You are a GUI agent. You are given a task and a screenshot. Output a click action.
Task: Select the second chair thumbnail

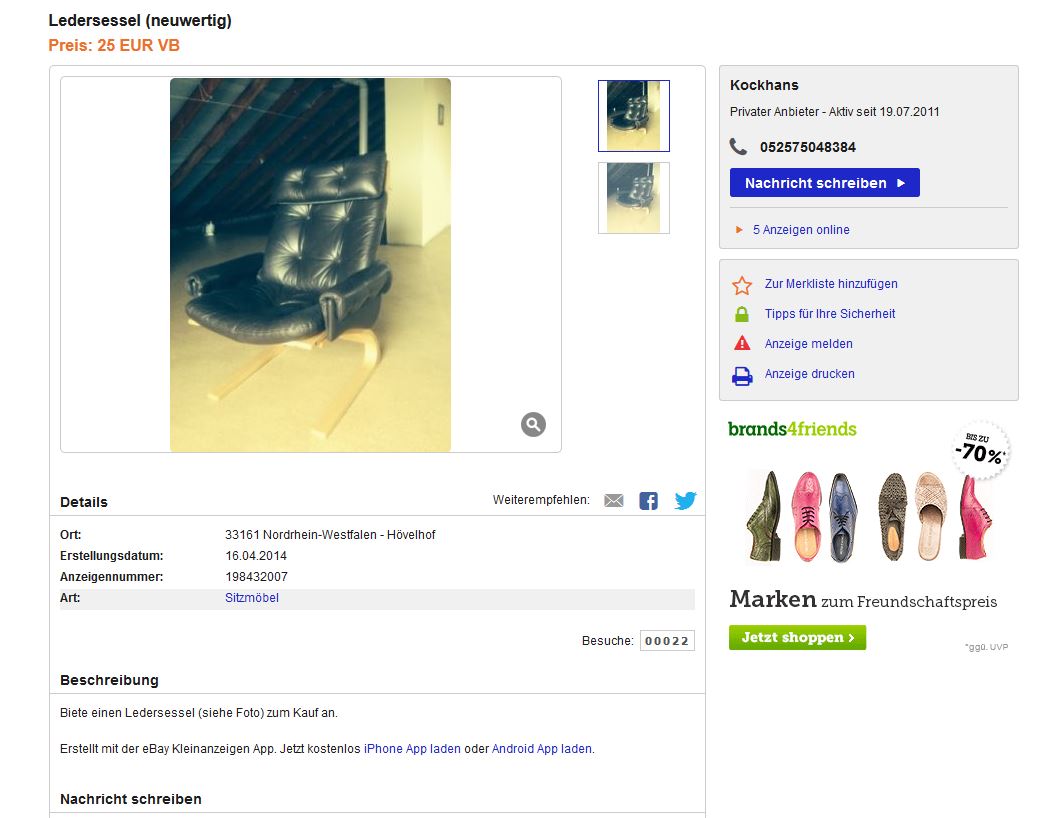(634, 198)
